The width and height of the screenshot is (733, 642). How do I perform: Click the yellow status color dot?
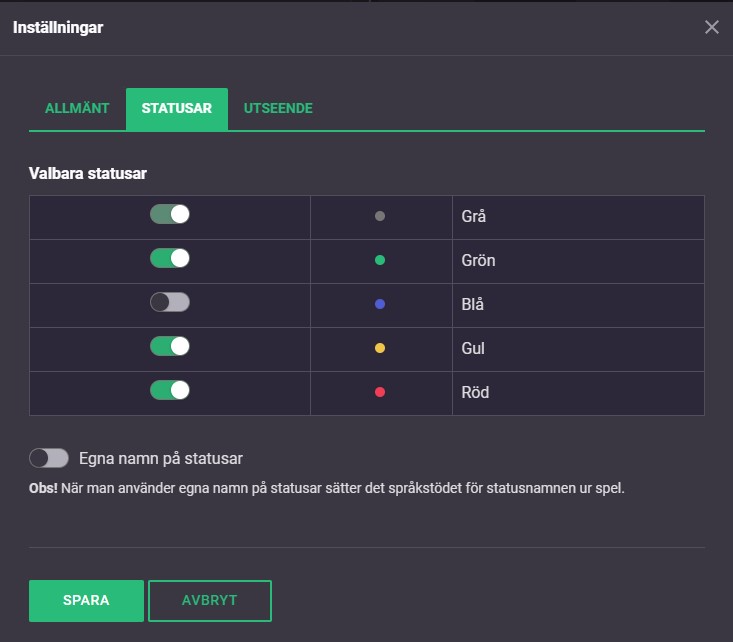[x=380, y=348]
